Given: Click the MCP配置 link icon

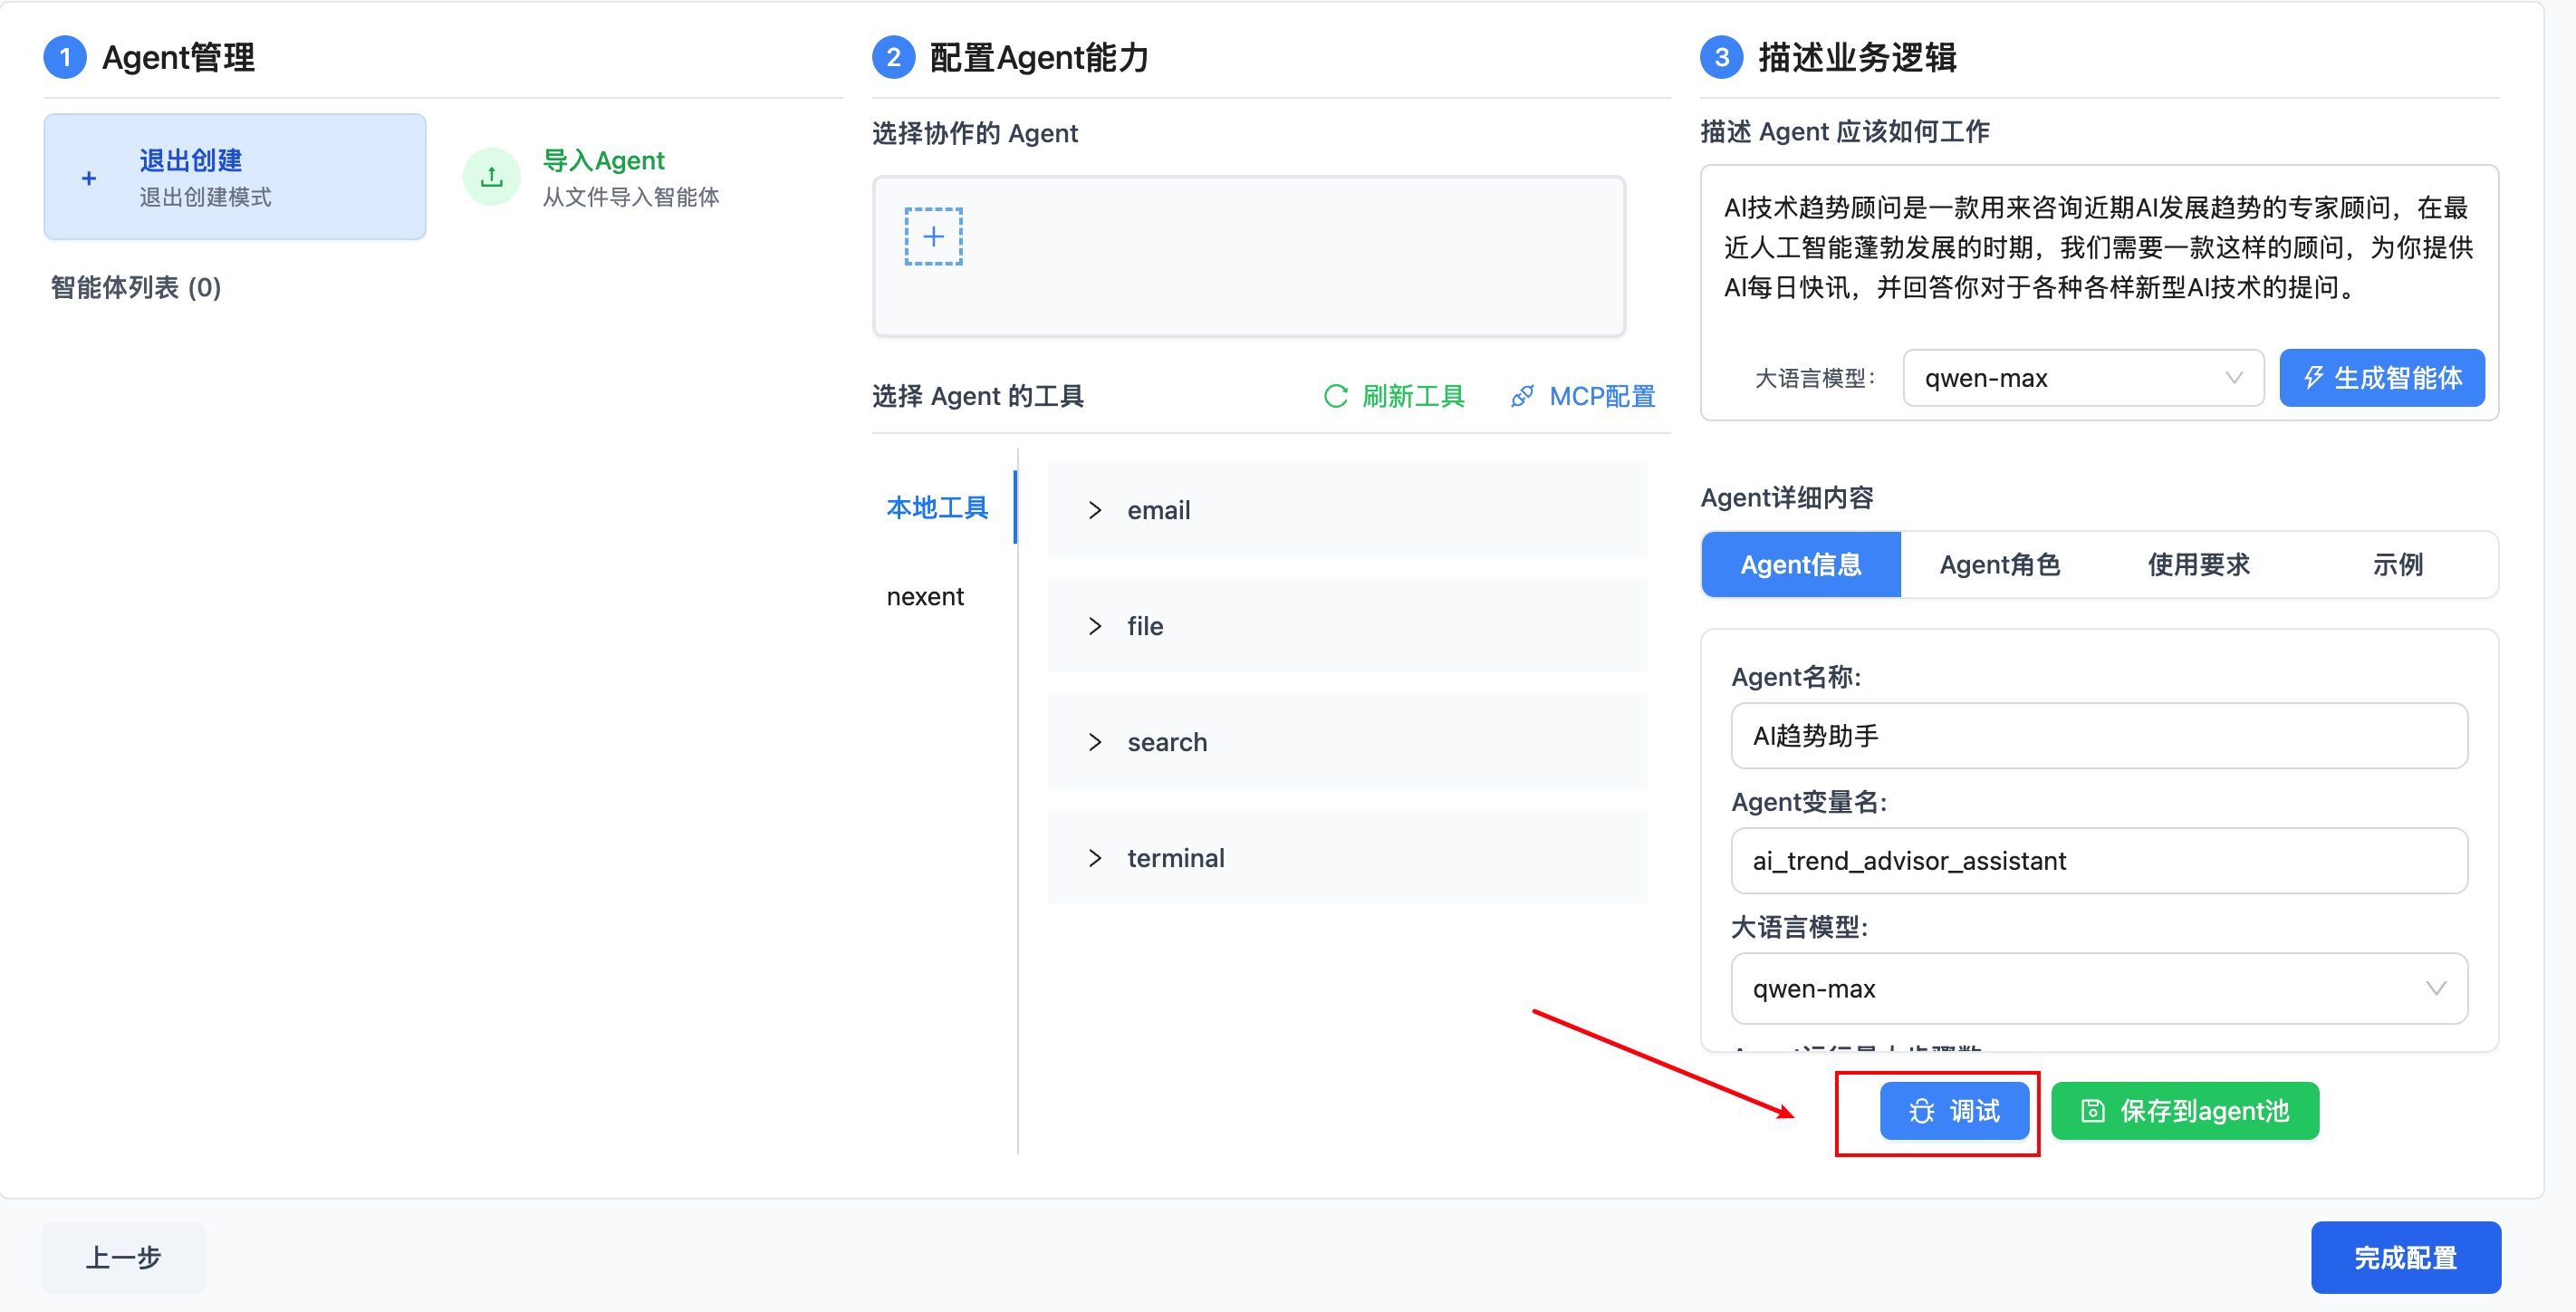Looking at the screenshot, I should click(1521, 396).
